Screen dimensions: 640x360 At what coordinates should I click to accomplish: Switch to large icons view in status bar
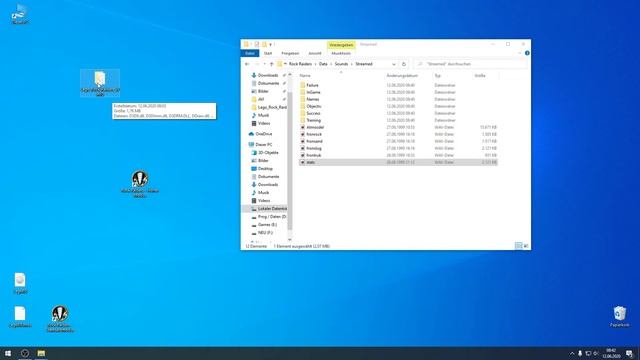click(526, 246)
